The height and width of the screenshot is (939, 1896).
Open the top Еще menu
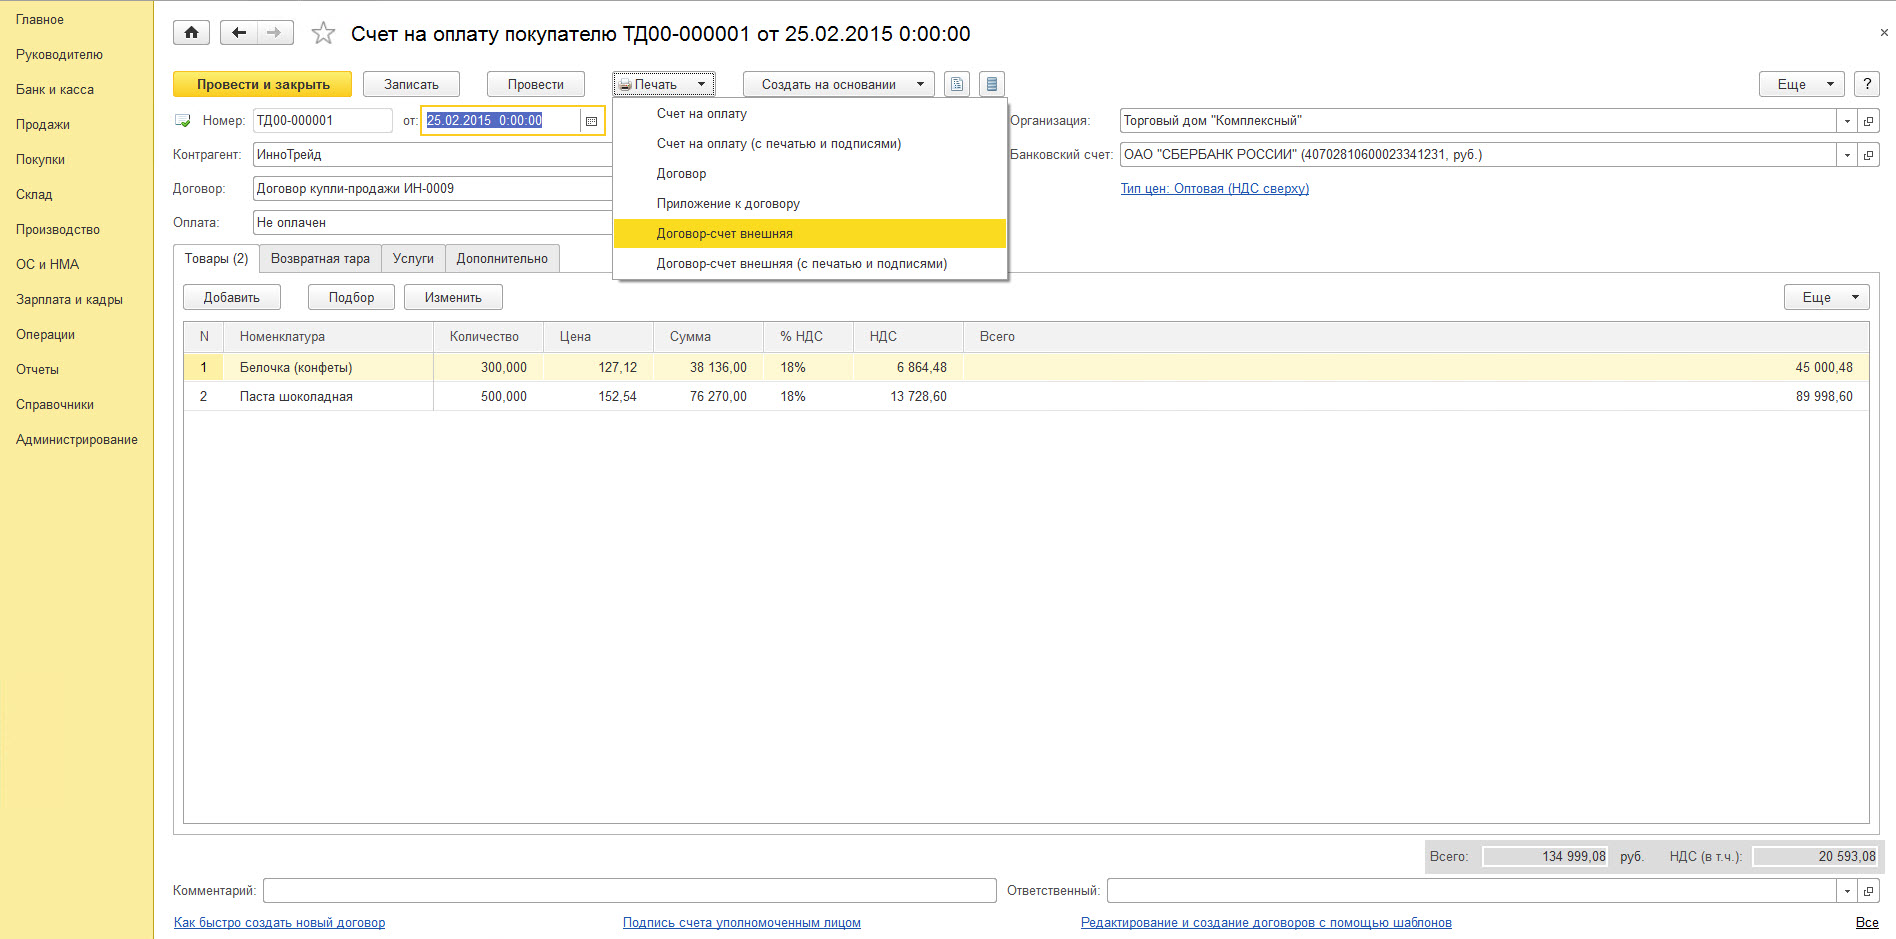tap(1802, 84)
